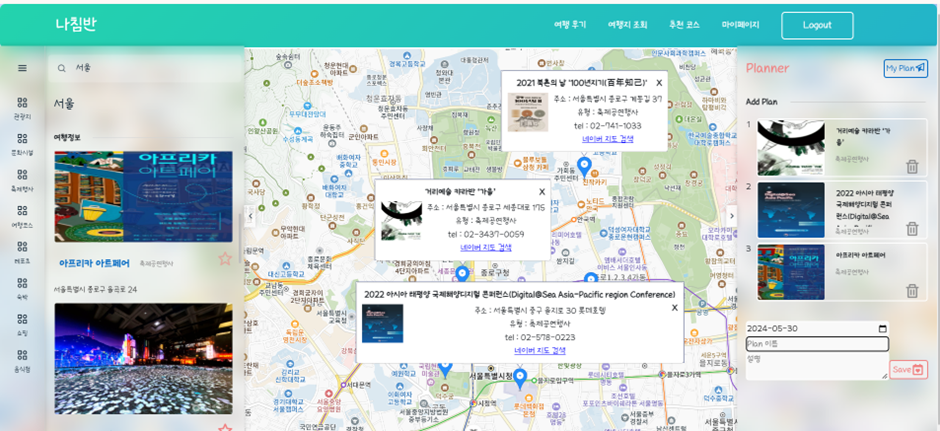Viewport: 940px width, 431px height.
Task: Favorite 아프리카 아트페어 with the star icon
Action: point(225,258)
